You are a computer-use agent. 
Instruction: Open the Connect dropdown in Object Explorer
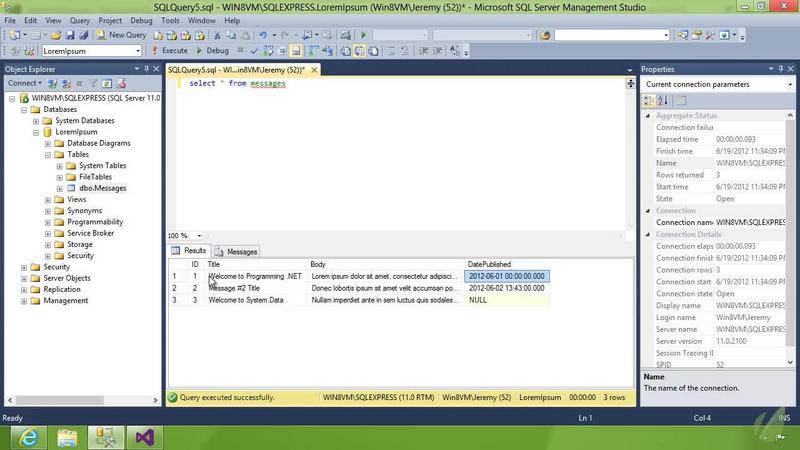(x=24, y=83)
